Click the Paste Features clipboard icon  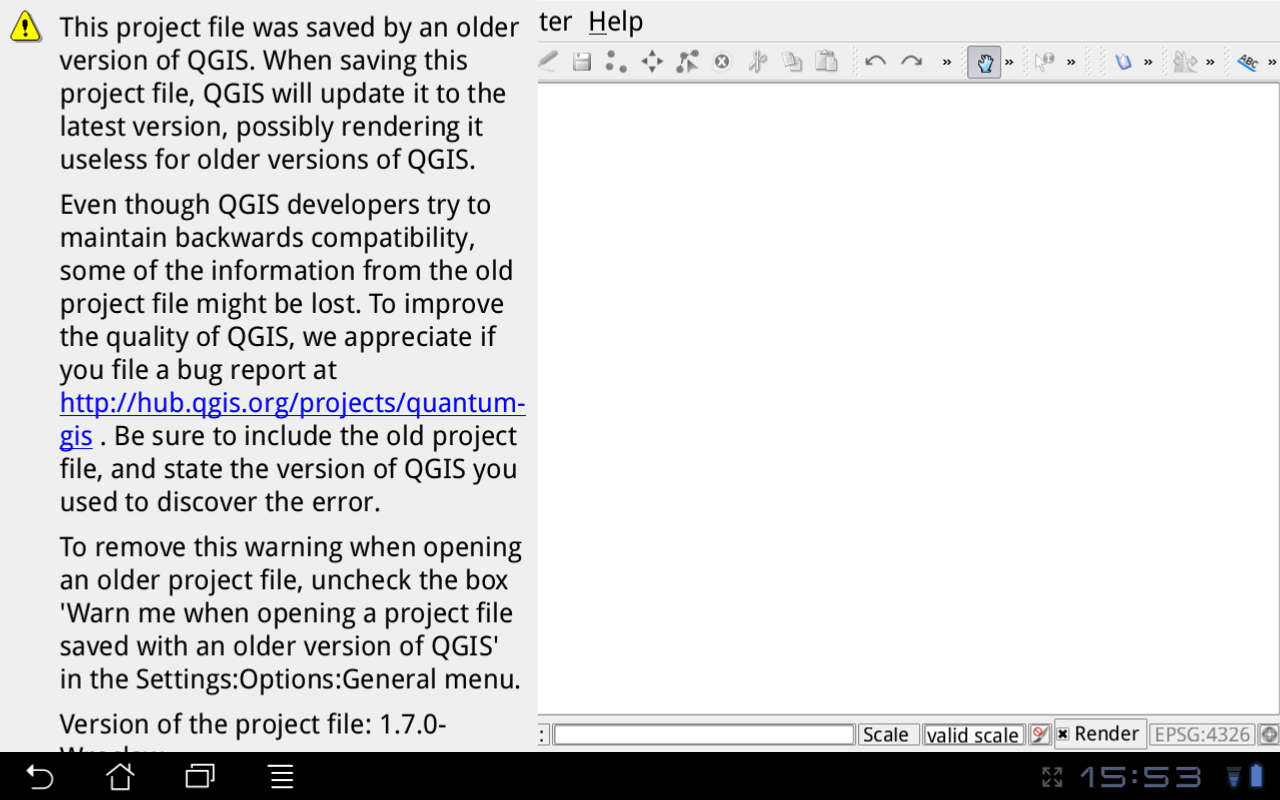[x=826, y=62]
